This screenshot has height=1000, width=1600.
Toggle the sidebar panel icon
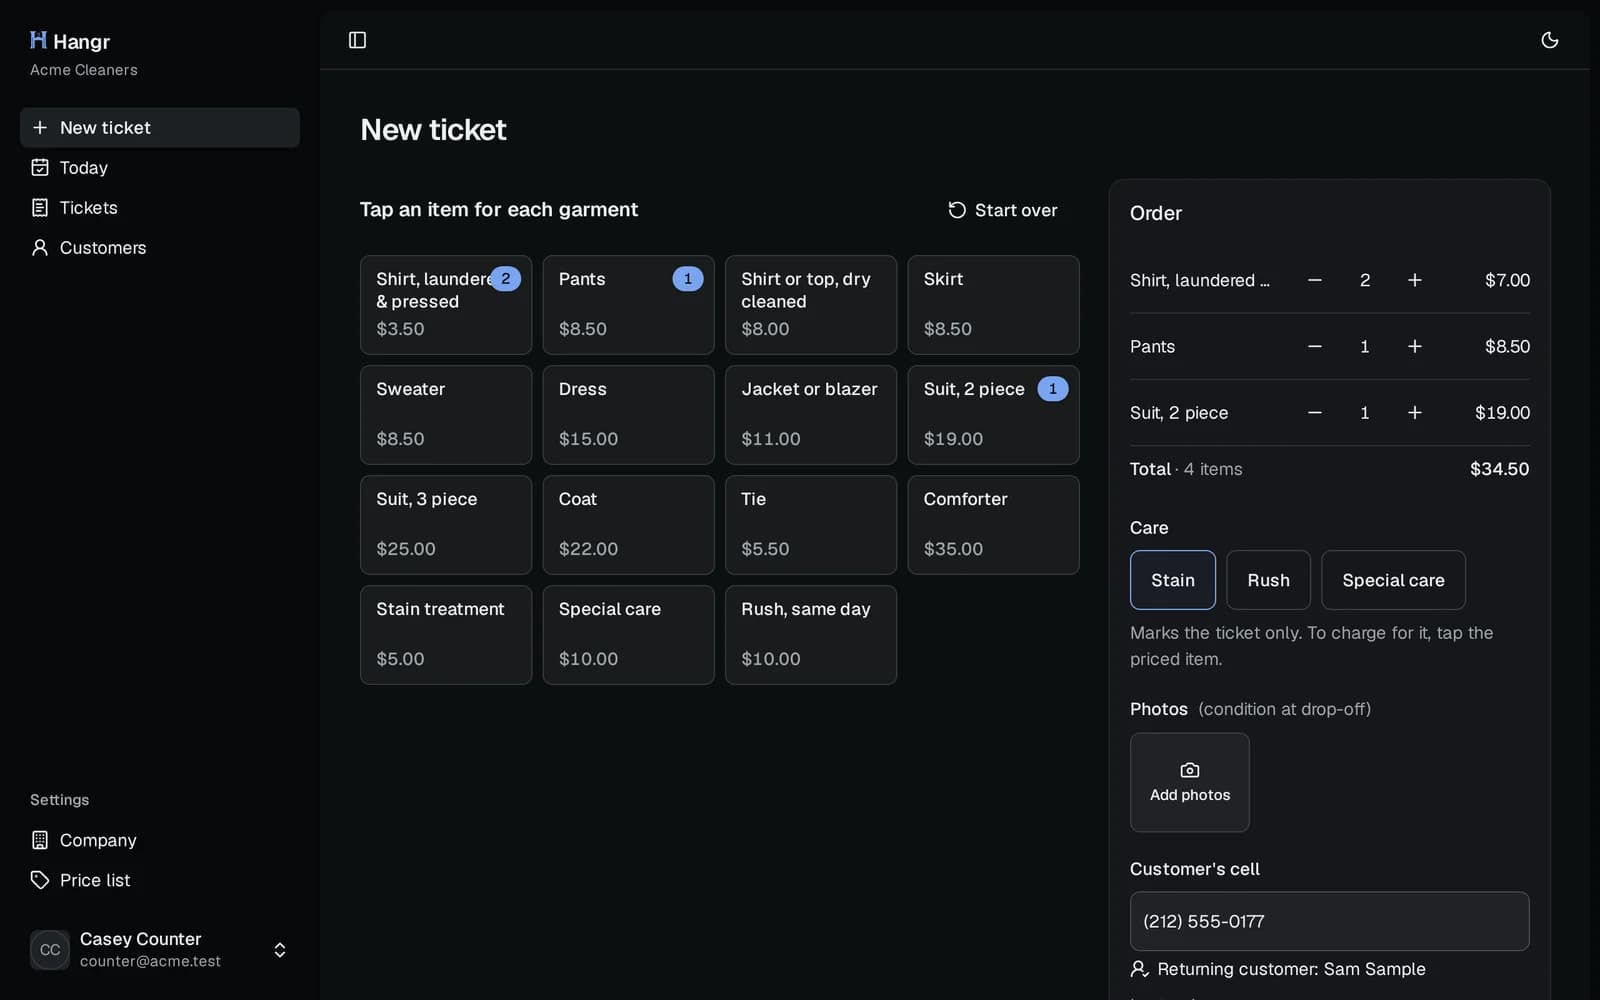357,40
